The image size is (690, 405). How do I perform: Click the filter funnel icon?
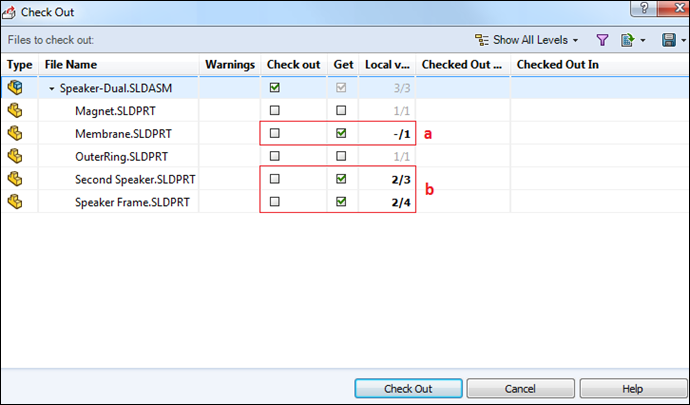tap(602, 40)
